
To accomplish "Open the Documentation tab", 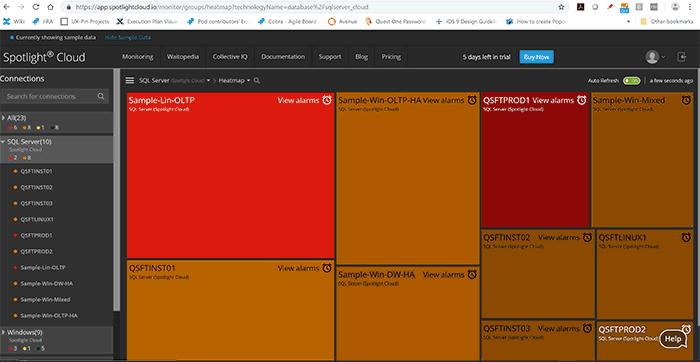I will 283,57.
